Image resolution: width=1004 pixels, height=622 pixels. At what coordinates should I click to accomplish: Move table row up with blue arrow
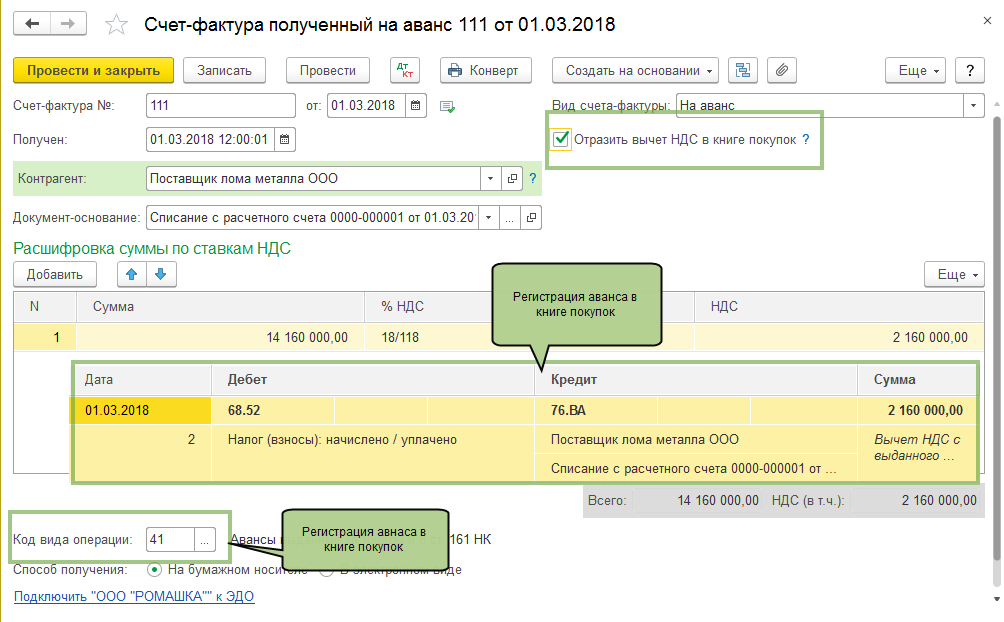[132, 274]
